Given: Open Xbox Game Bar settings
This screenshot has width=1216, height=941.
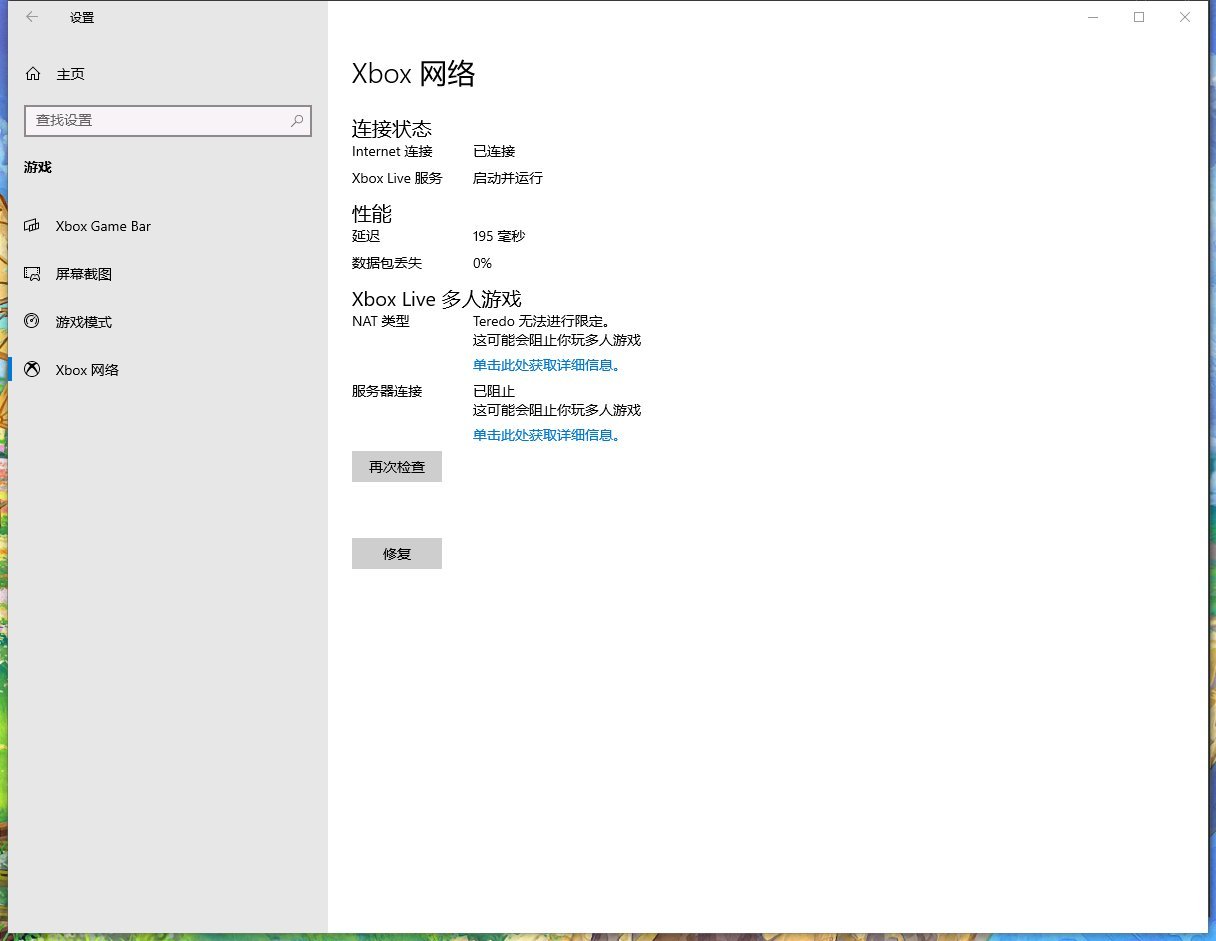Looking at the screenshot, I should pyautogui.click(x=168, y=226).
